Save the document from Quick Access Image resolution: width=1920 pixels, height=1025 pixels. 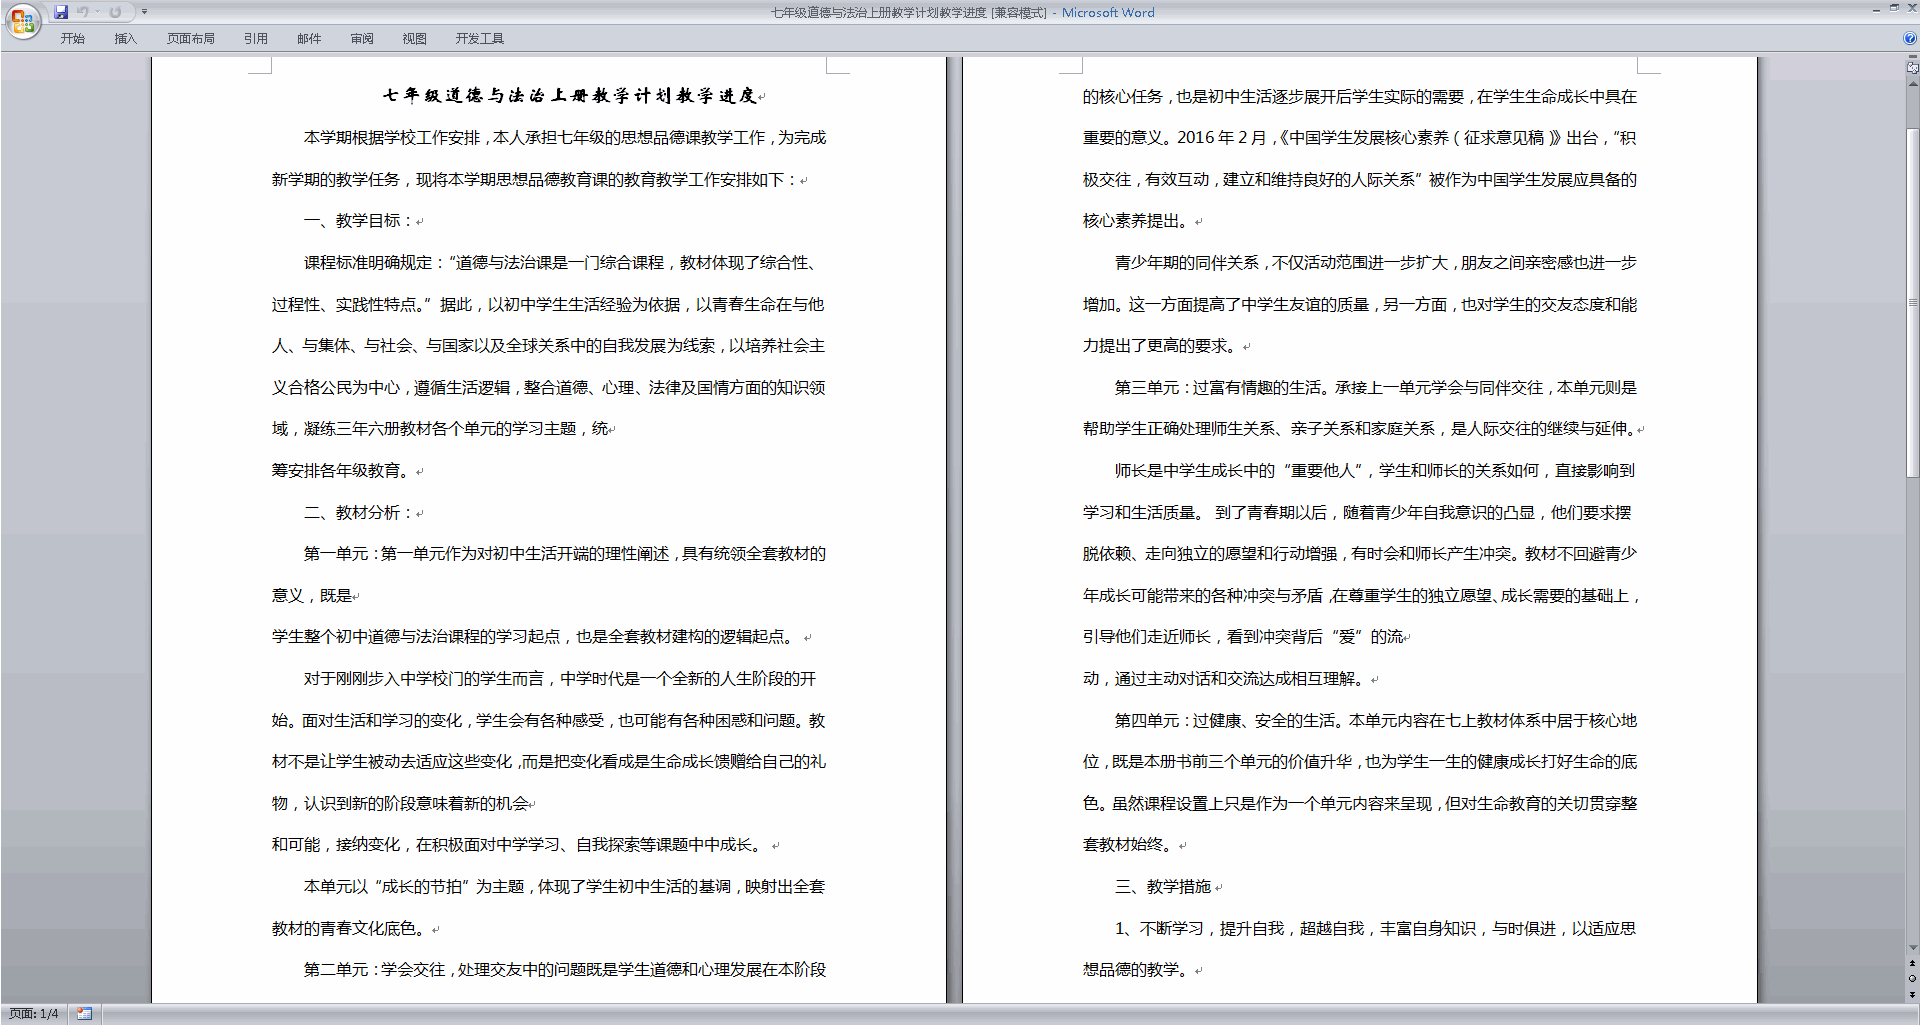[61, 12]
